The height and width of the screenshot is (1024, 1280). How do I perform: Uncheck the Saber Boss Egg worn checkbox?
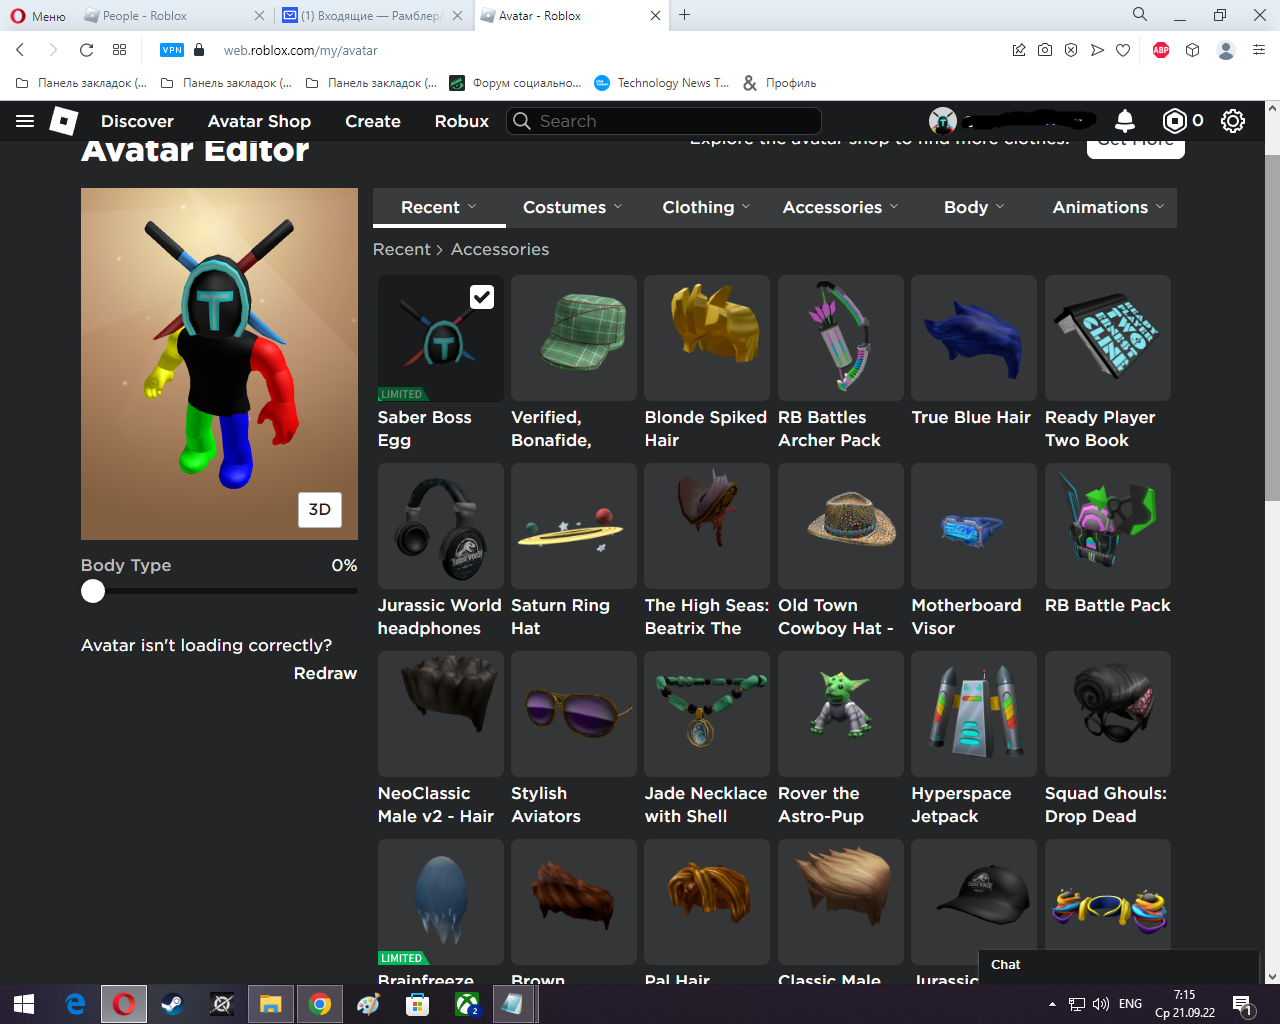point(482,297)
